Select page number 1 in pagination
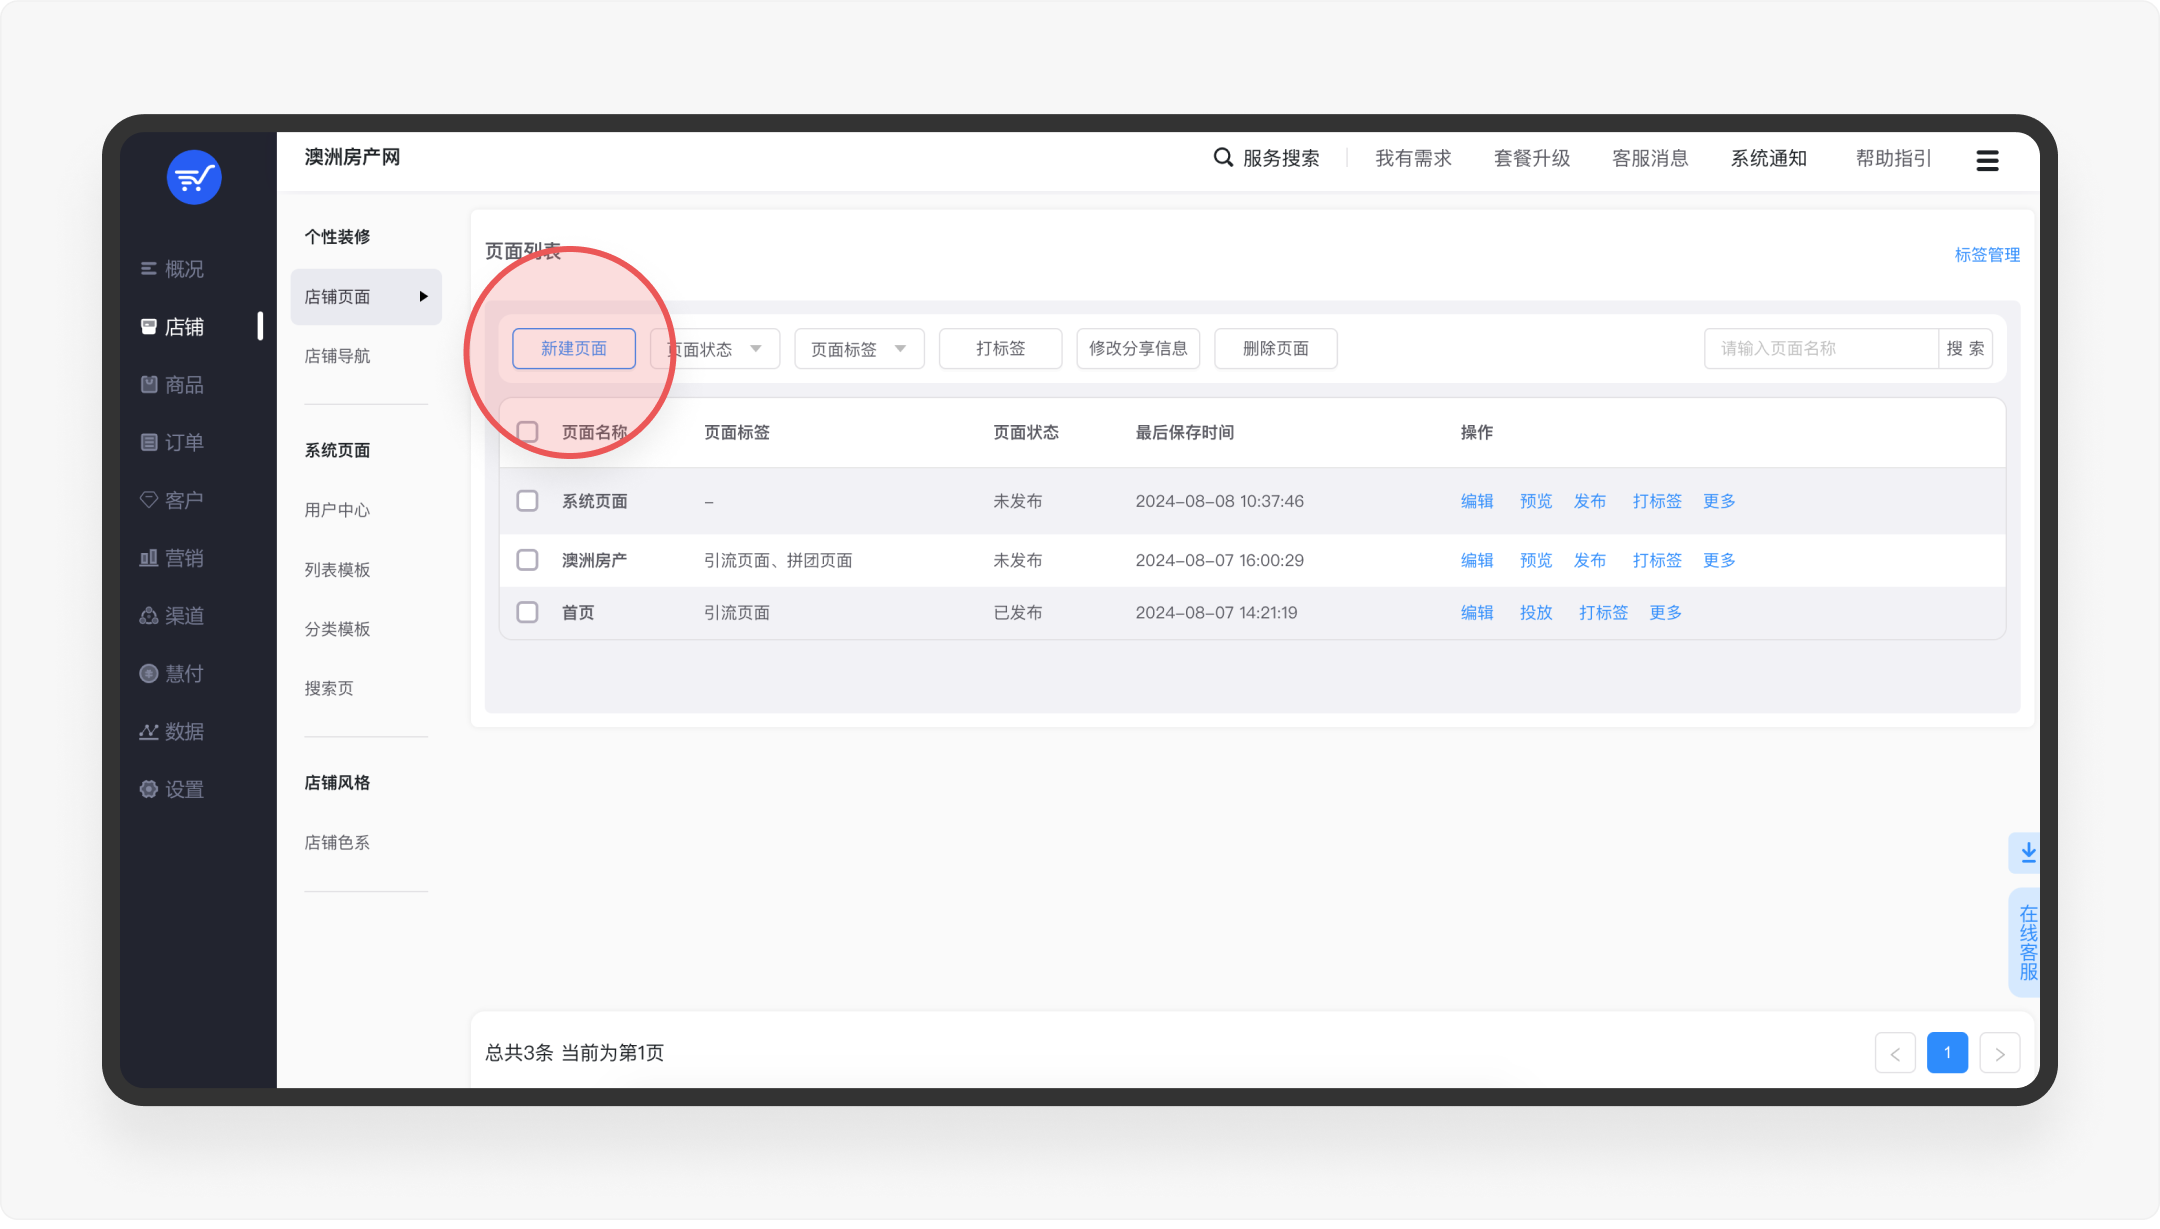Screen dimensions: 2160x1229 [1947, 1053]
